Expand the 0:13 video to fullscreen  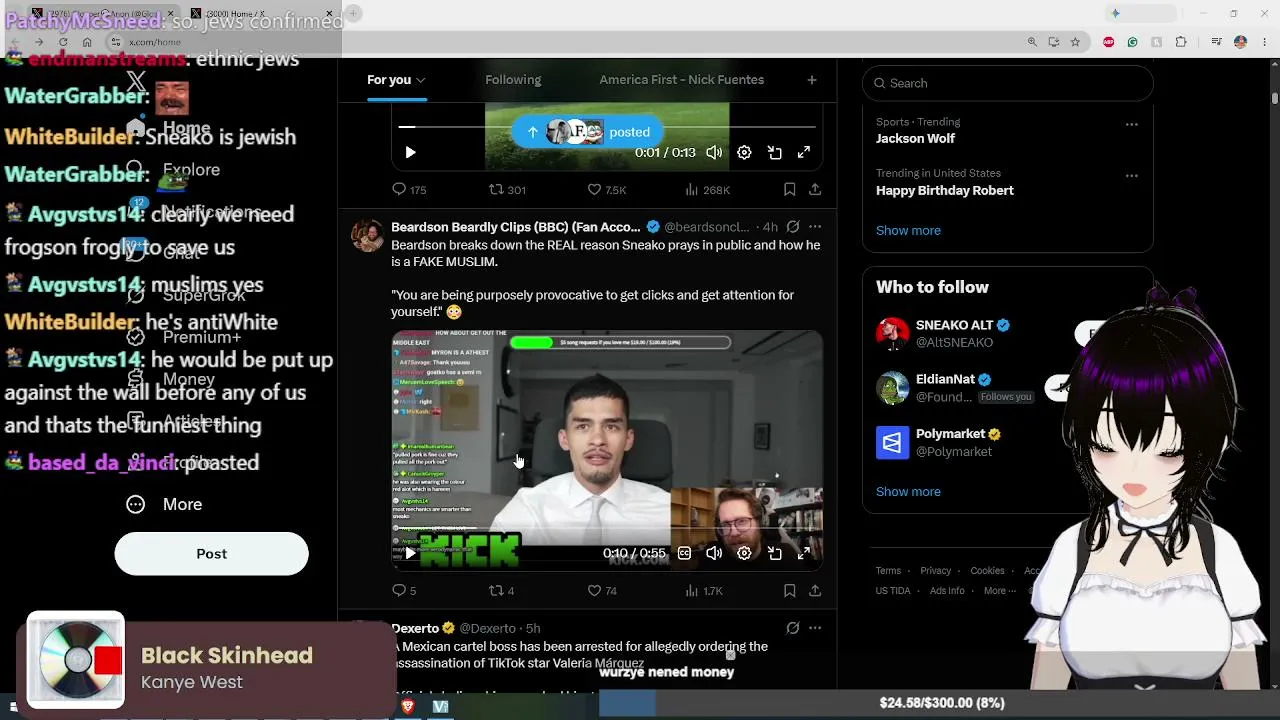(x=804, y=153)
